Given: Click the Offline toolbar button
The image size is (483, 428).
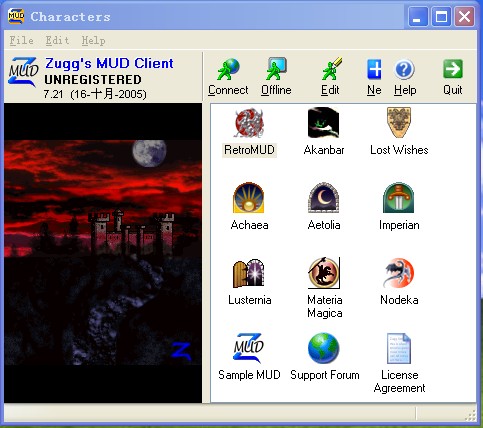Looking at the screenshot, I should coord(276,77).
